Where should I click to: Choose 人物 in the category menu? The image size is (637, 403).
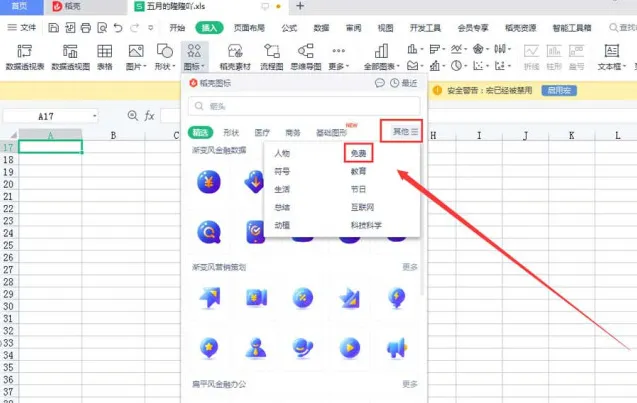[282, 153]
